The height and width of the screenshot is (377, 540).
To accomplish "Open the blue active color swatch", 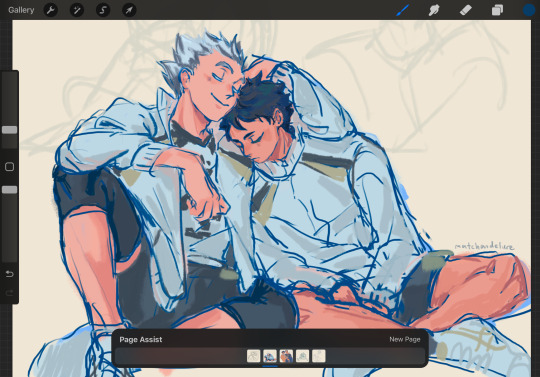I will coord(529,10).
